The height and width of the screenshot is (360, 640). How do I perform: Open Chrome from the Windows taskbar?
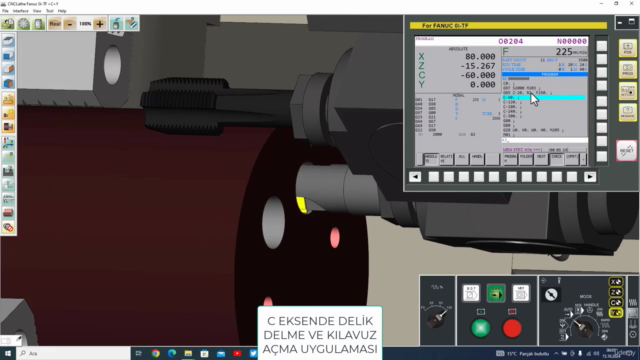156,353
